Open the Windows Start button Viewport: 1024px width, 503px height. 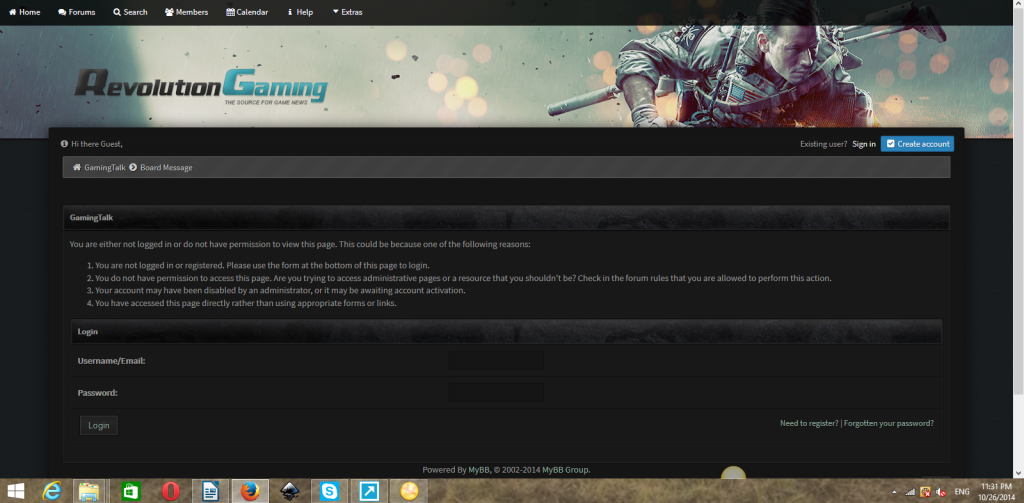click(x=16, y=491)
